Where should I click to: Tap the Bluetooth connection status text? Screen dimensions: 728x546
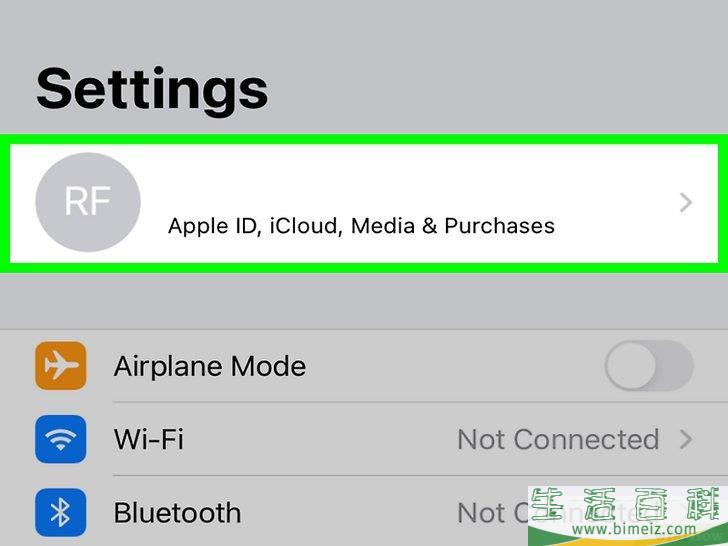click(x=492, y=513)
